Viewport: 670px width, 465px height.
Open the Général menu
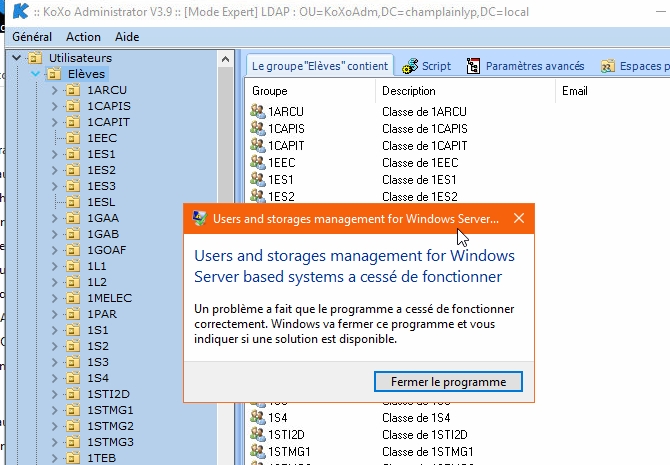32,37
